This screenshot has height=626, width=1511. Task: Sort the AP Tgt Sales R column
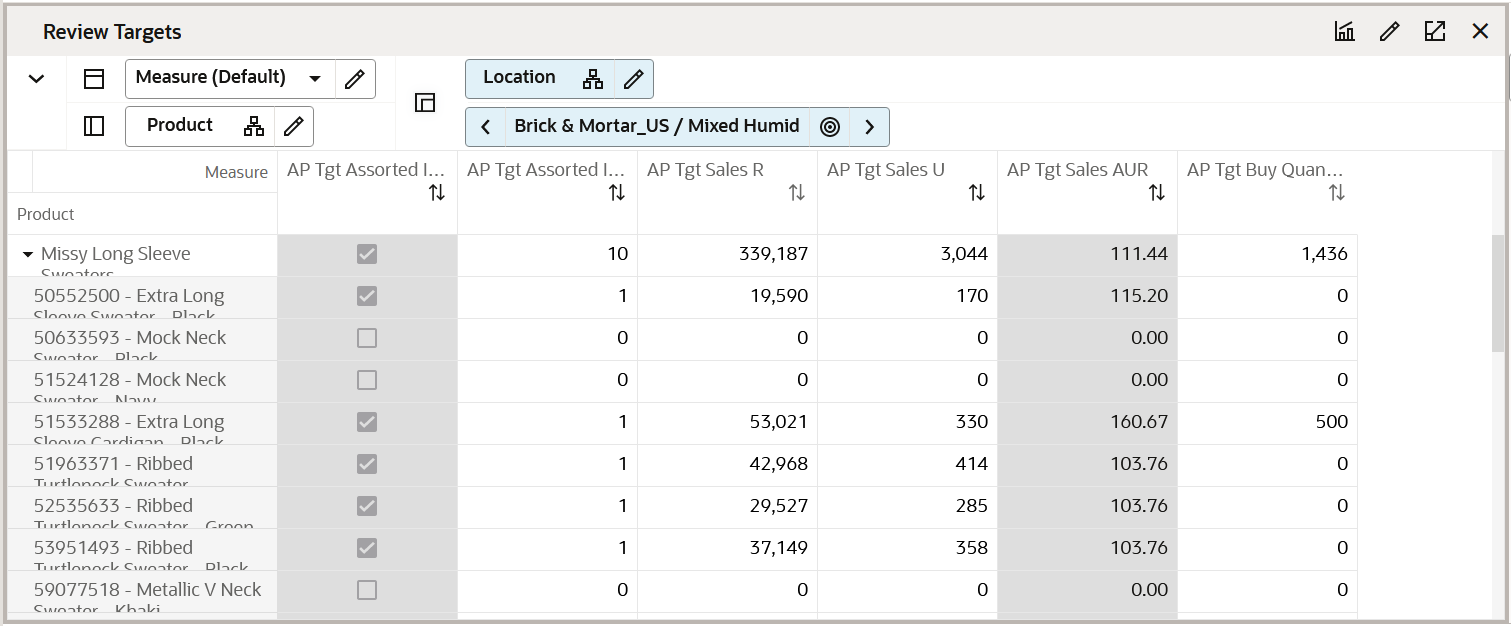(x=796, y=191)
